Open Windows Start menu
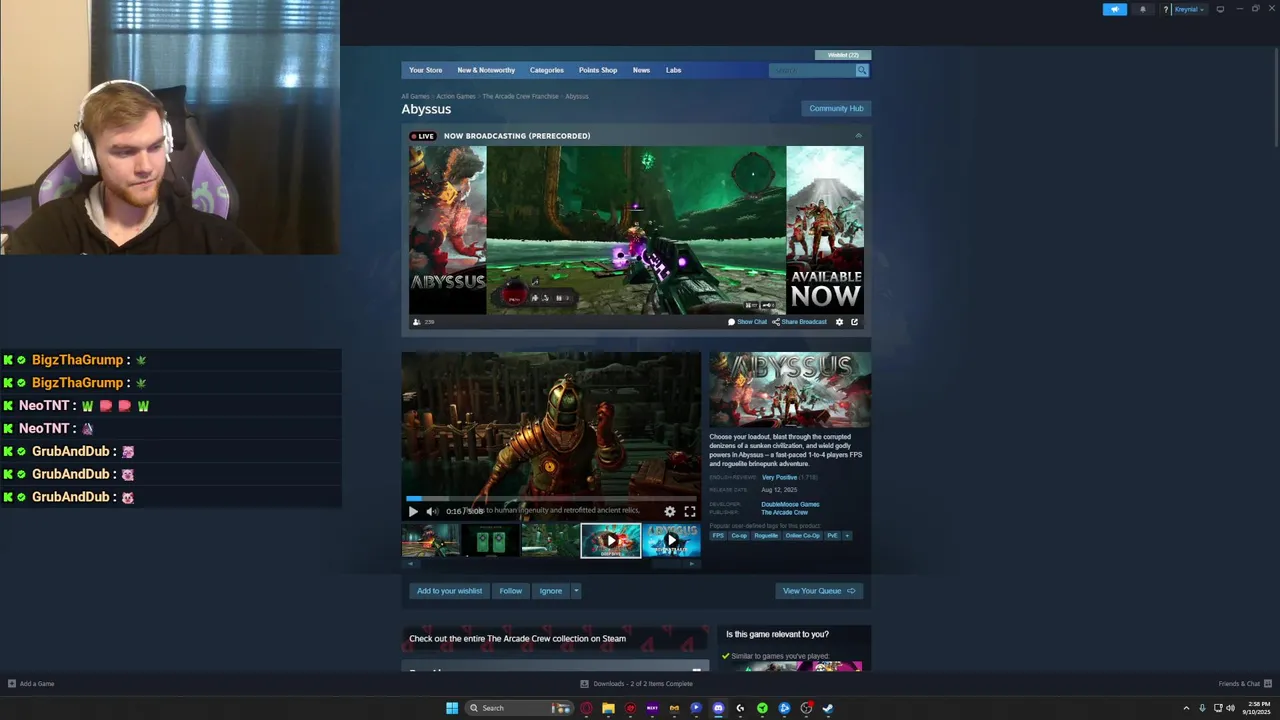This screenshot has height=720, width=1280. point(452,708)
